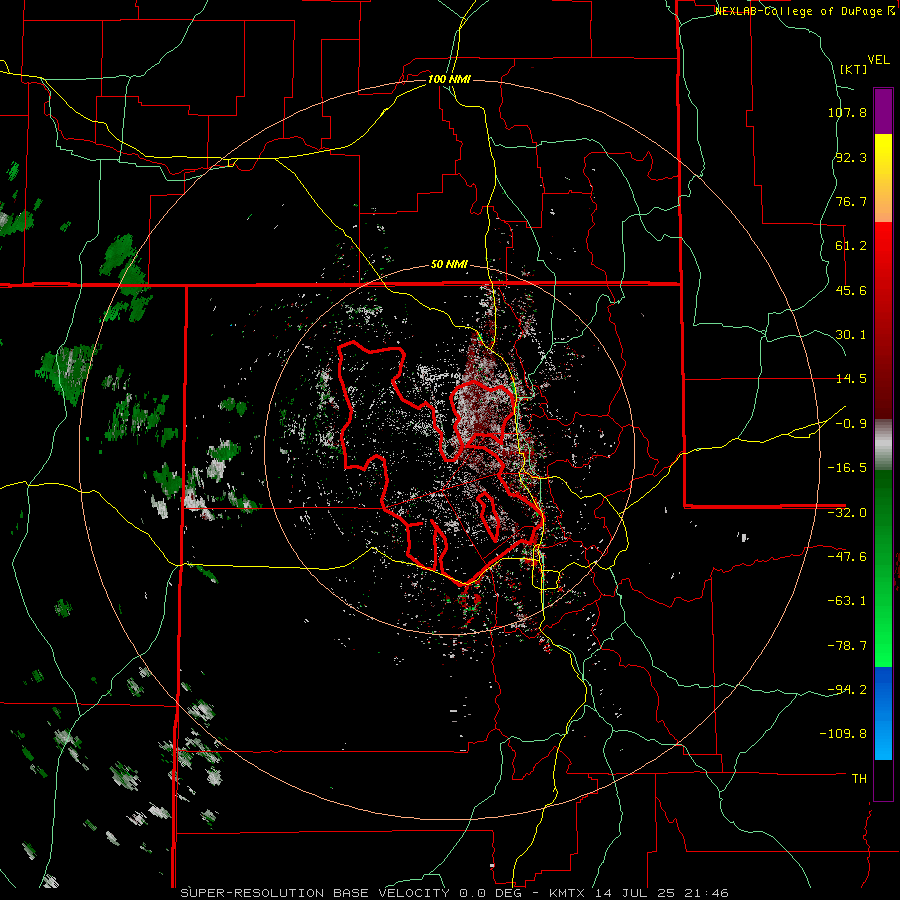Click the 14.5 legend value
Screen dimensions: 900x900
[851, 379]
